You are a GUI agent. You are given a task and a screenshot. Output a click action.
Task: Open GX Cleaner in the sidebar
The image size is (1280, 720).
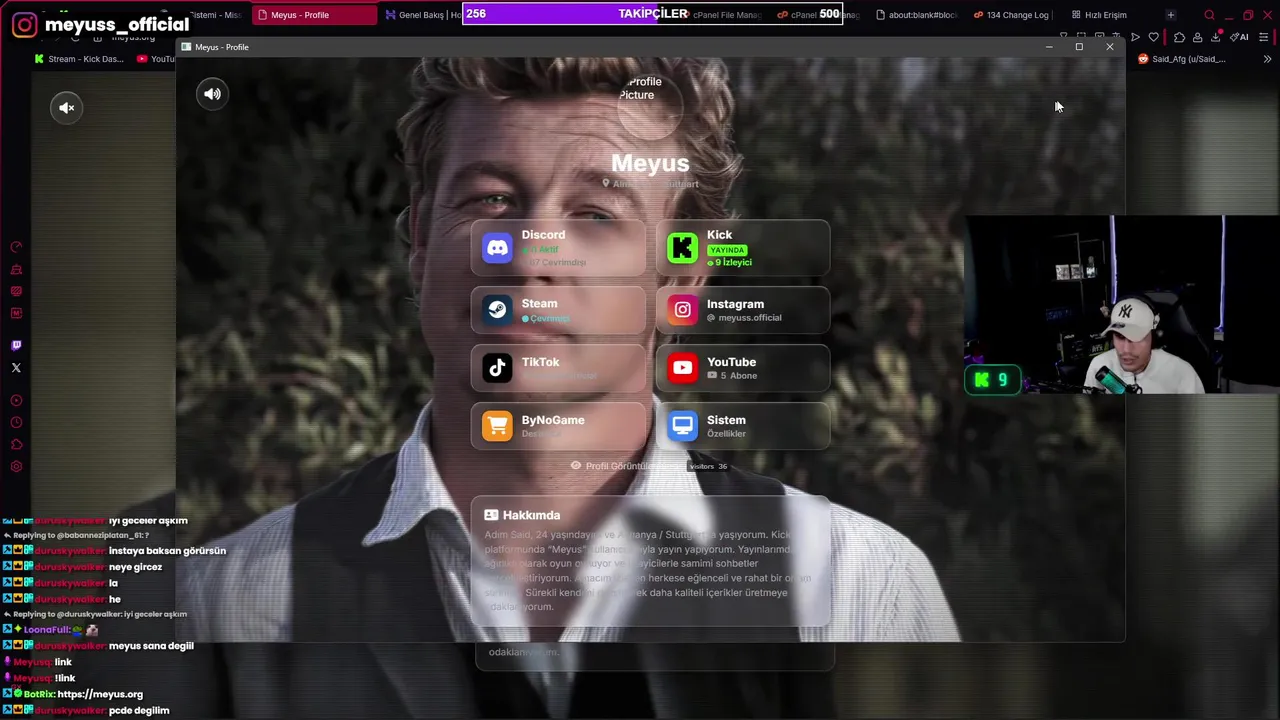(x=16, y=269)
